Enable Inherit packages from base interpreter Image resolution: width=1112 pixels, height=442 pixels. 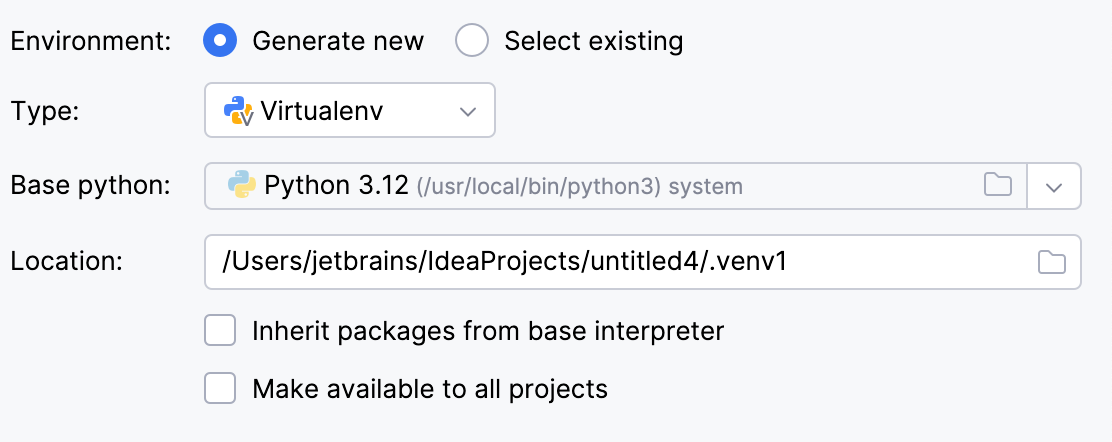pyautogui.click(x=220, y=331)
